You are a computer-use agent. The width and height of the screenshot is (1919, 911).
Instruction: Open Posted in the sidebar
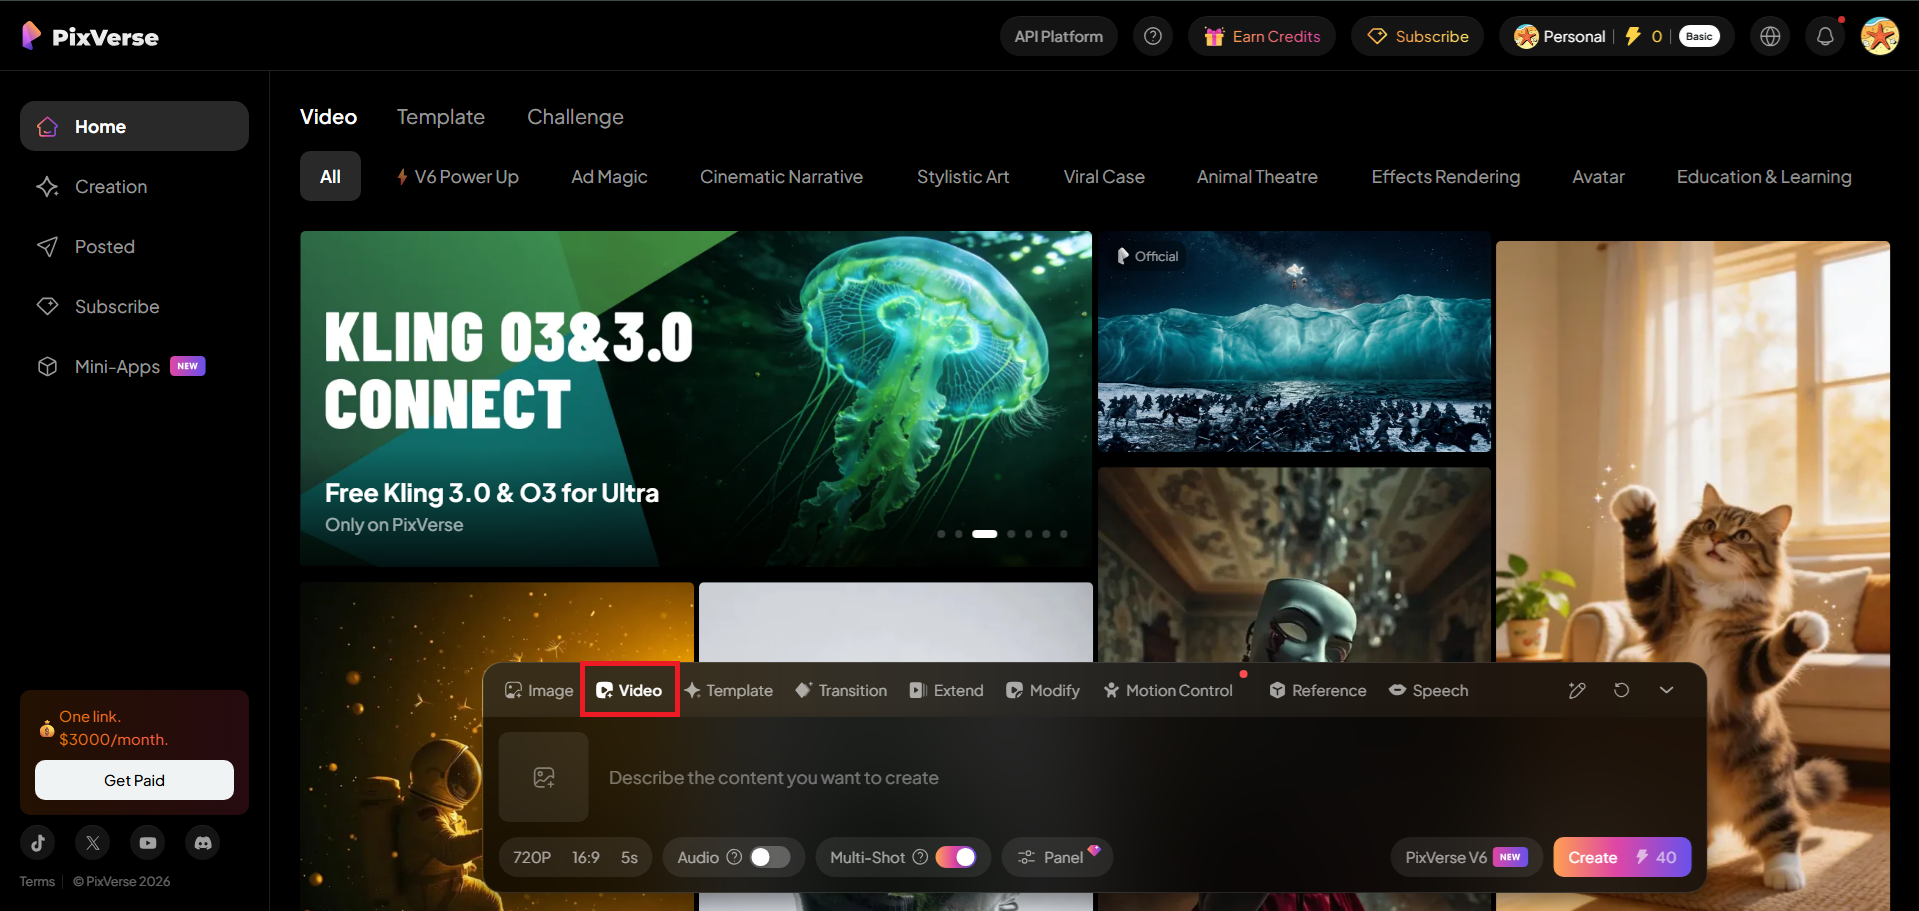click(134, 246)
